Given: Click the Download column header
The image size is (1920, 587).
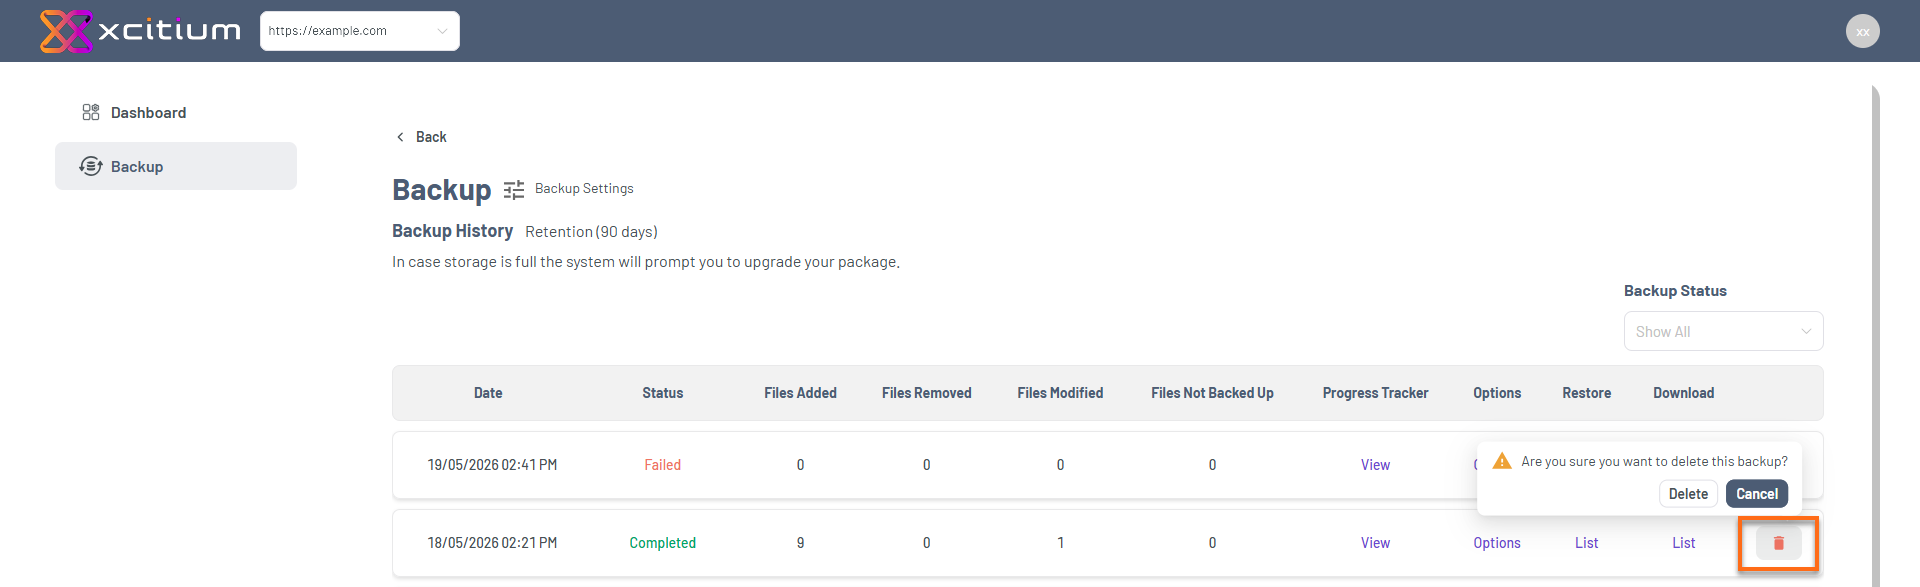Looking at the screenshot, I should [x=1683, y=393].
